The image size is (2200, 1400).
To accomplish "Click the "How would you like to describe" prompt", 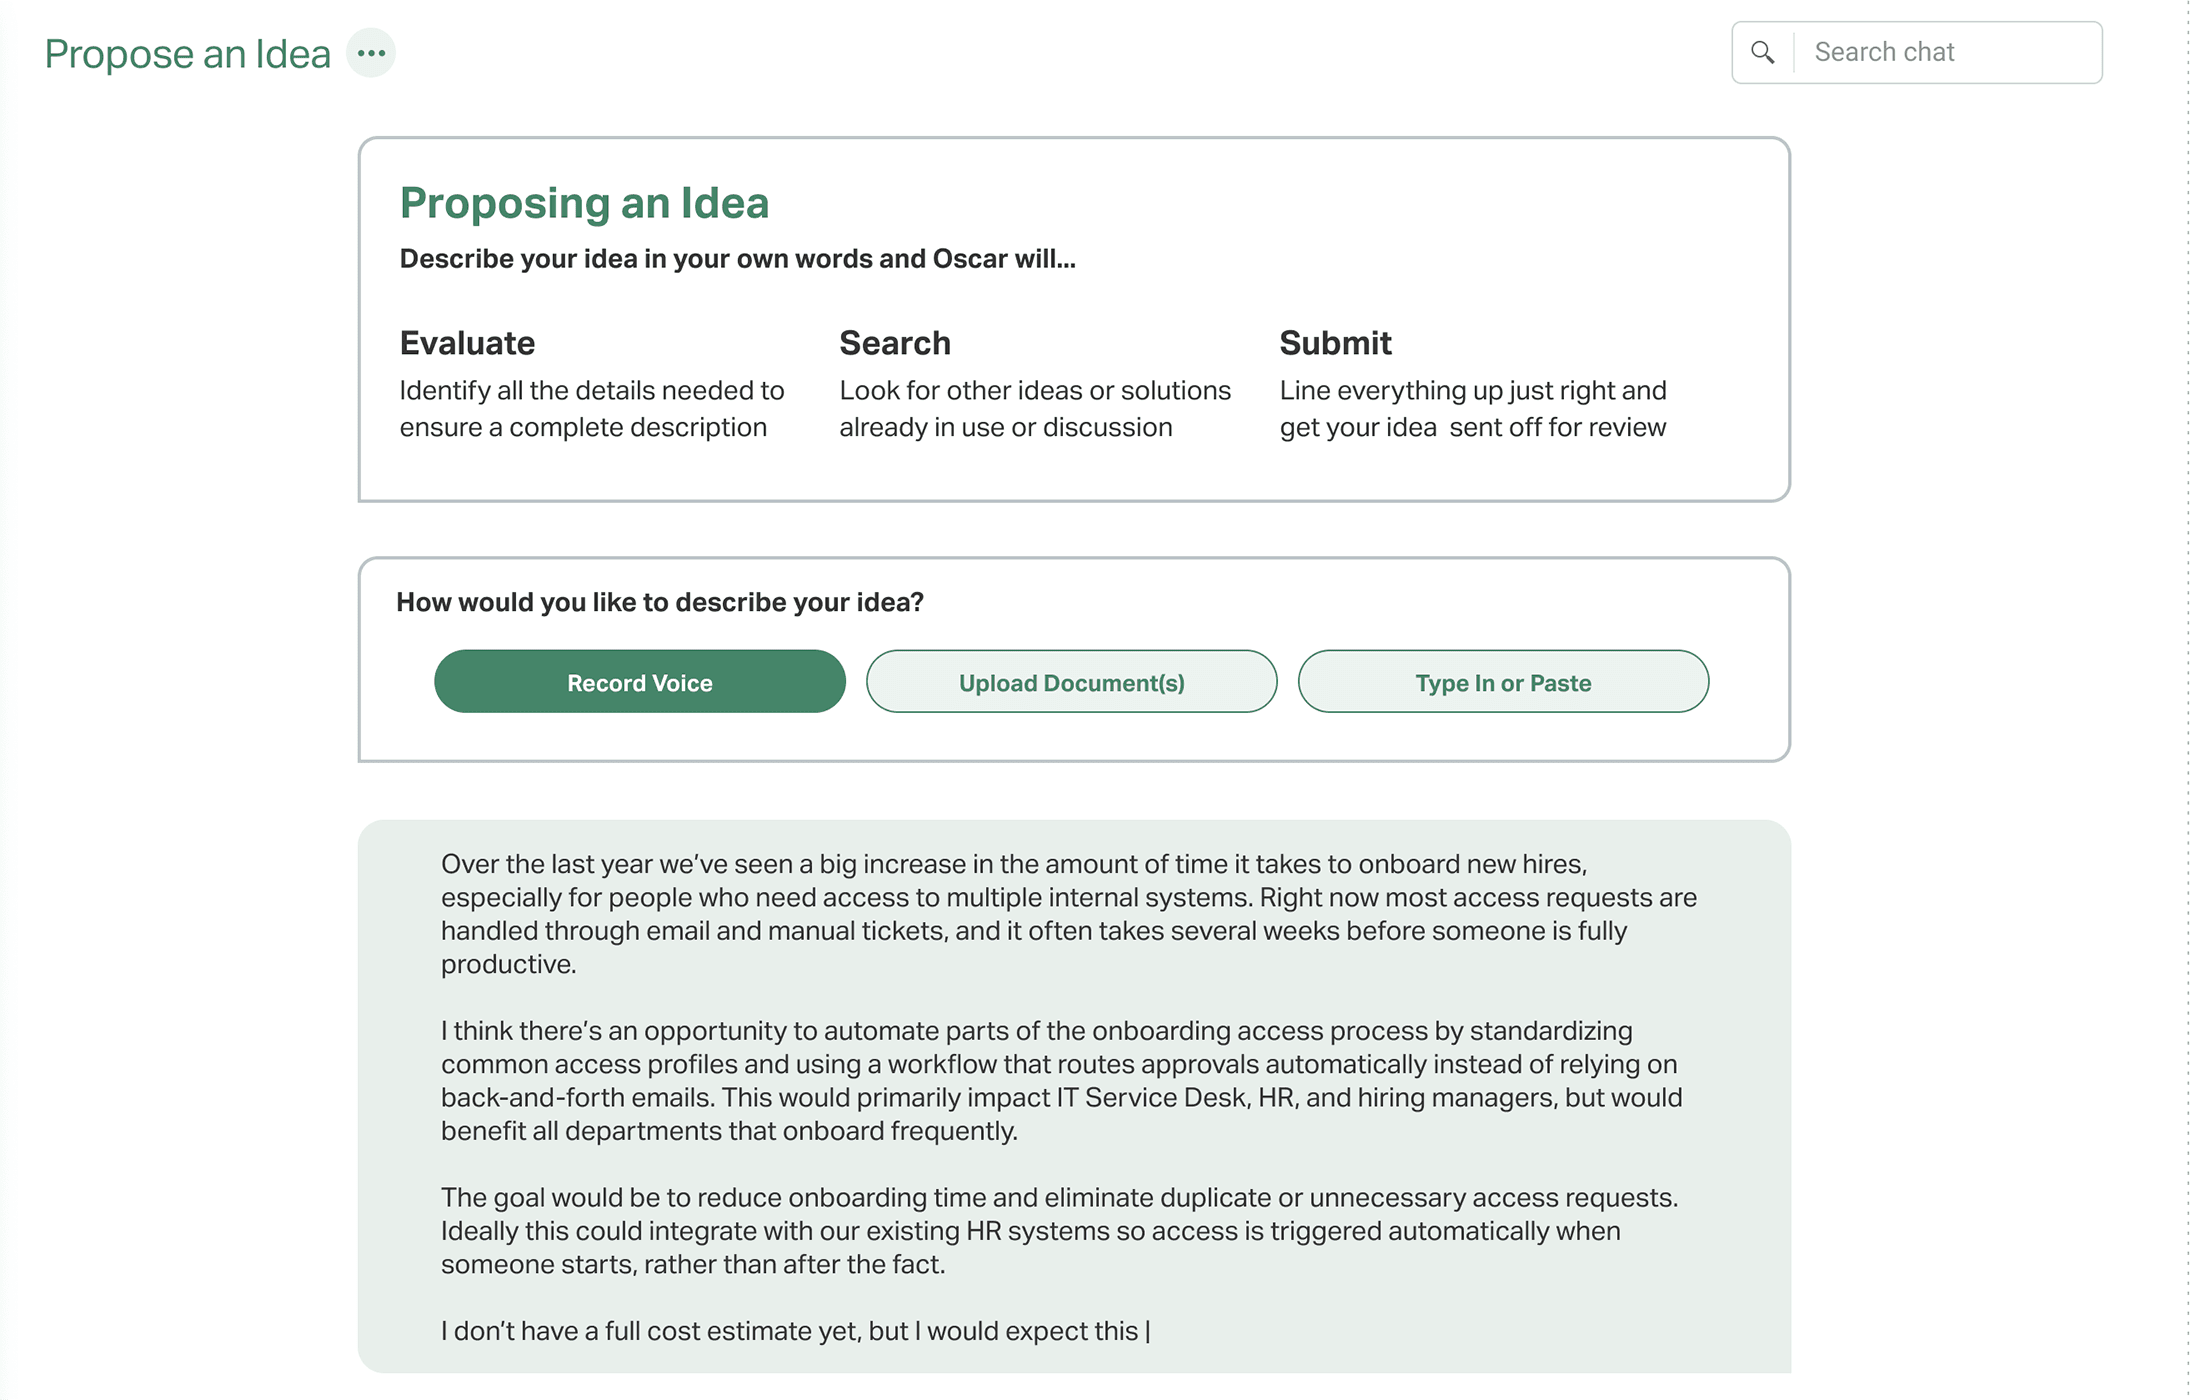I will [660, 602].
